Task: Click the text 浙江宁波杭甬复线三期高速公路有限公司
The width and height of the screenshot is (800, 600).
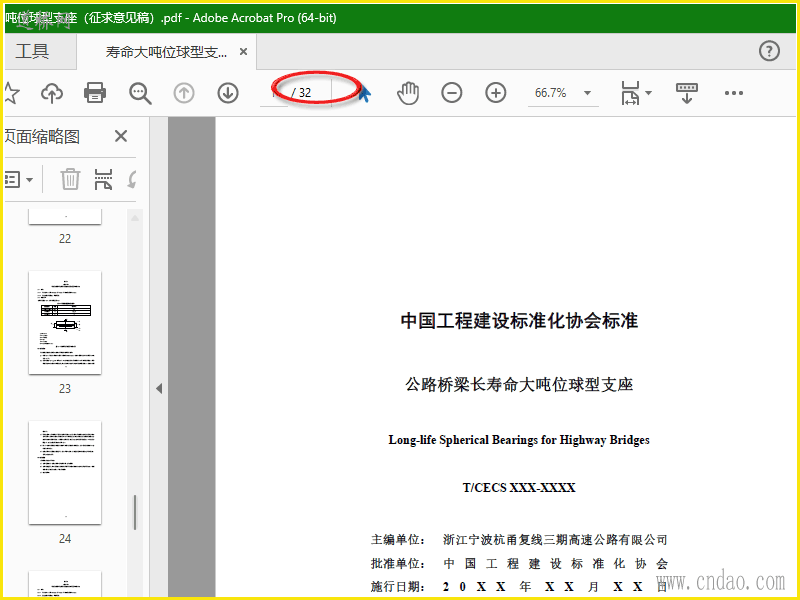Action: coord(555,539)
